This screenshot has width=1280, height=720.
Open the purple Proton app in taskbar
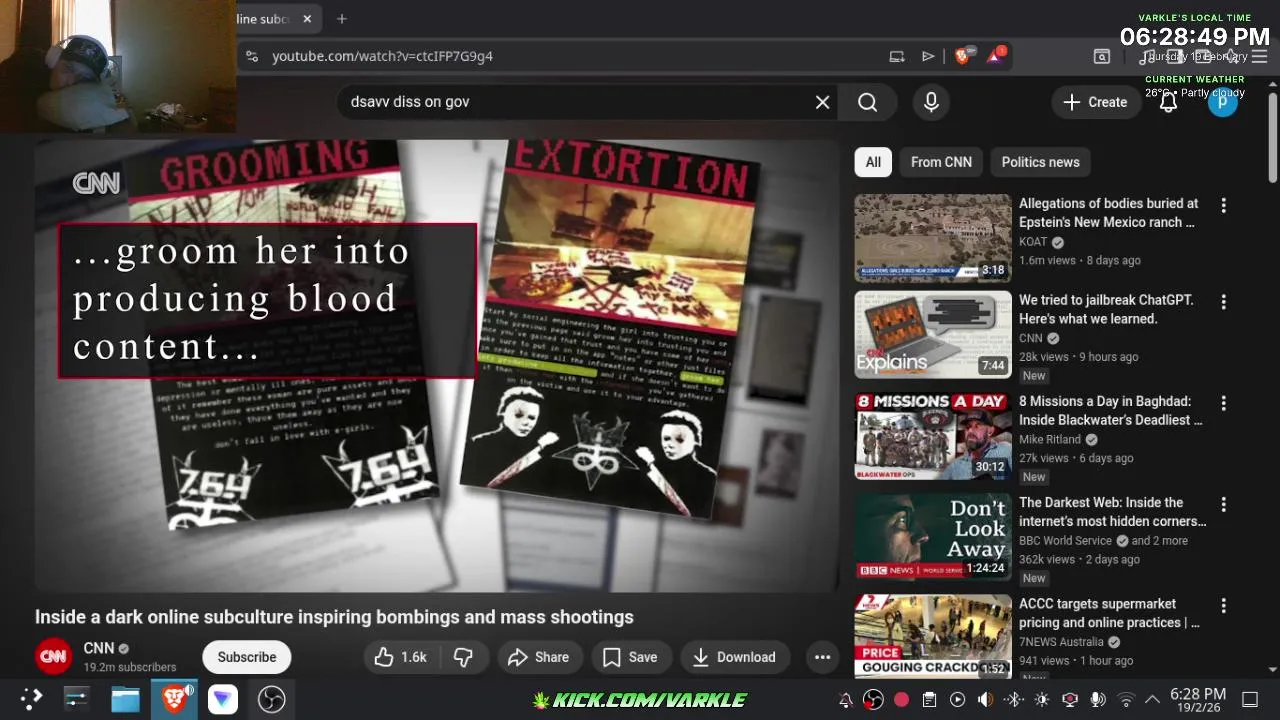(x=222, y=699)
